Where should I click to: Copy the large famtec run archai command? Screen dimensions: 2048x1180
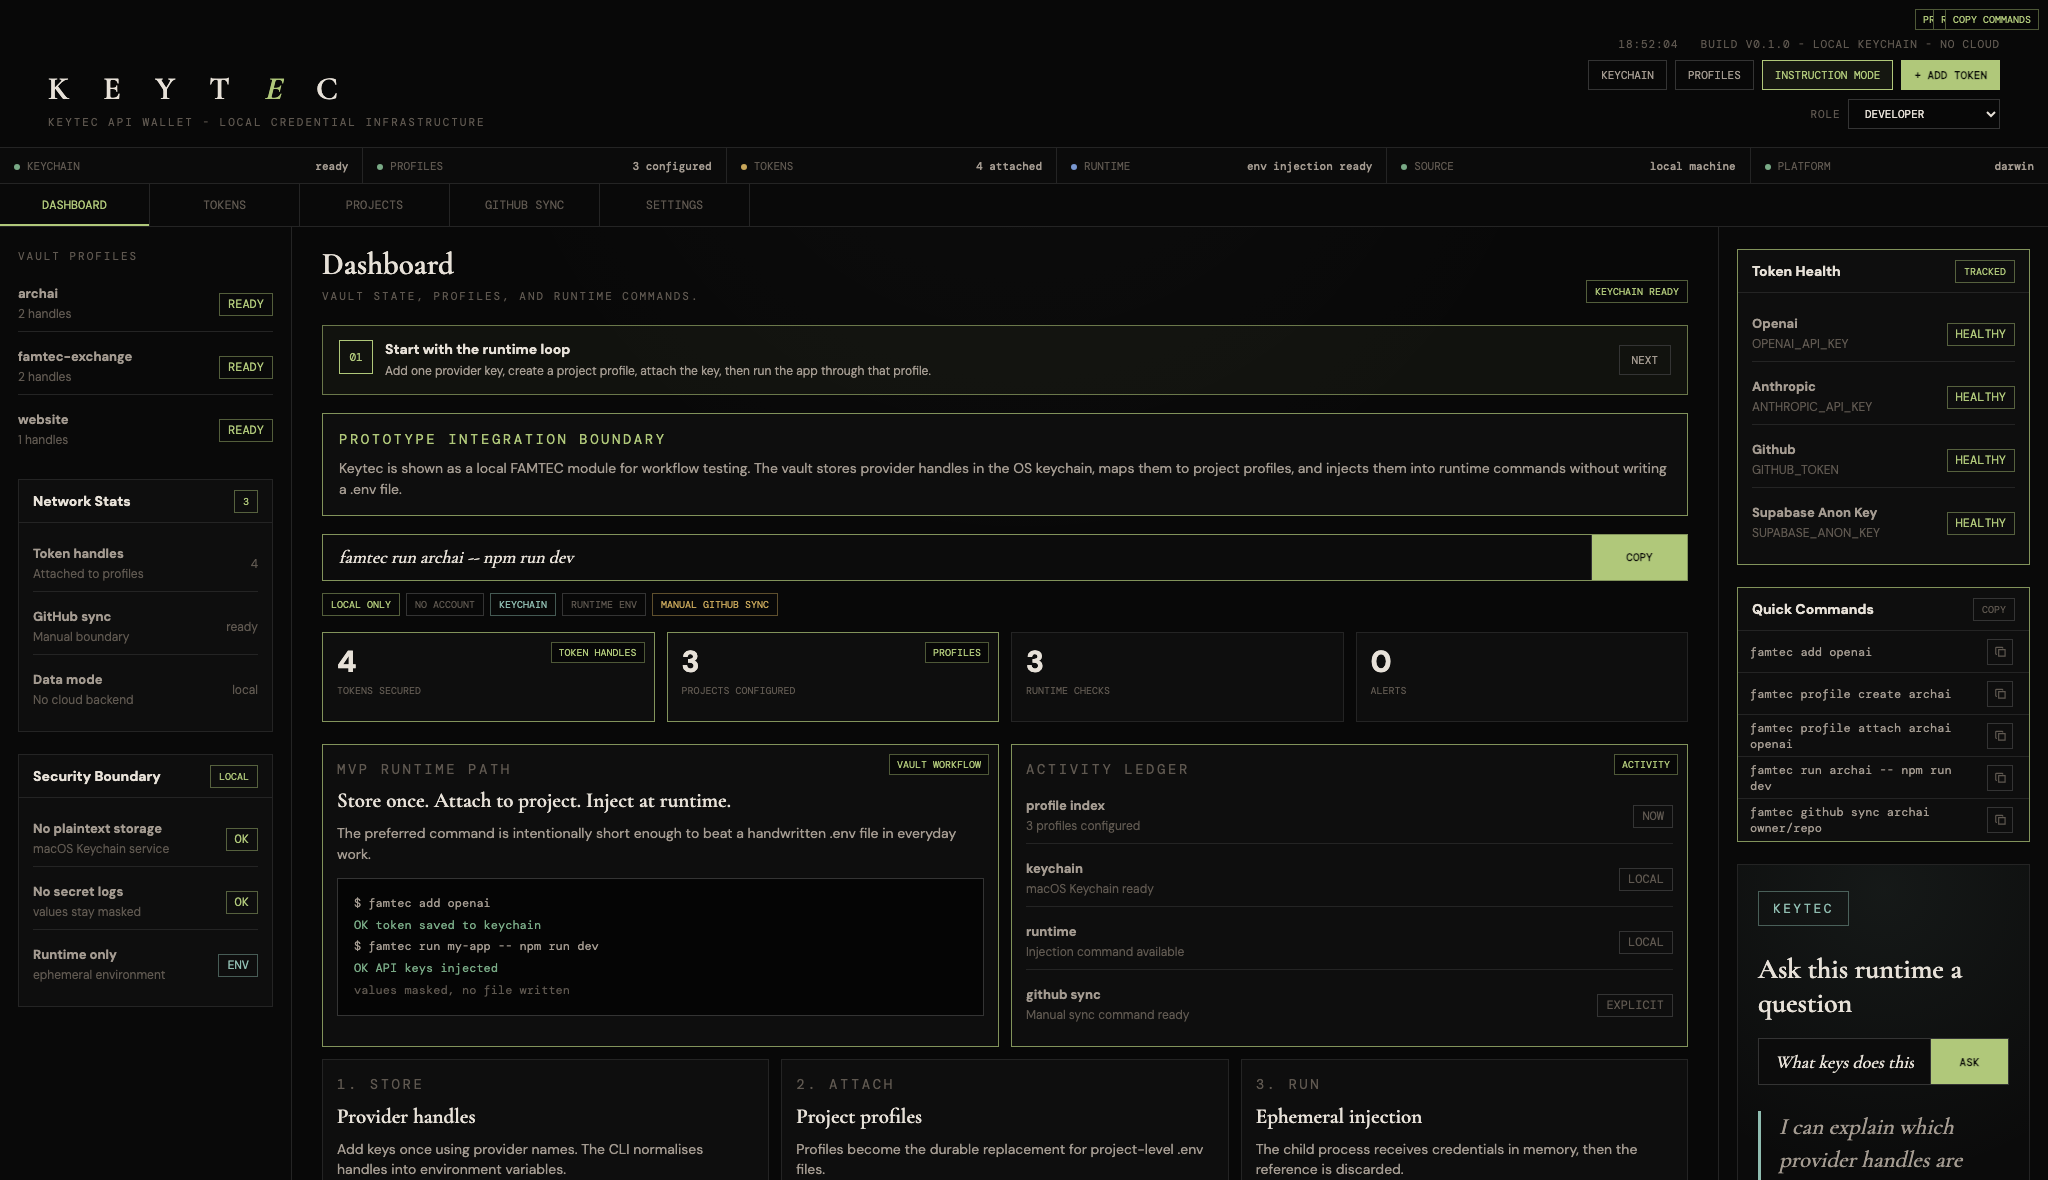click(1639, 557)
